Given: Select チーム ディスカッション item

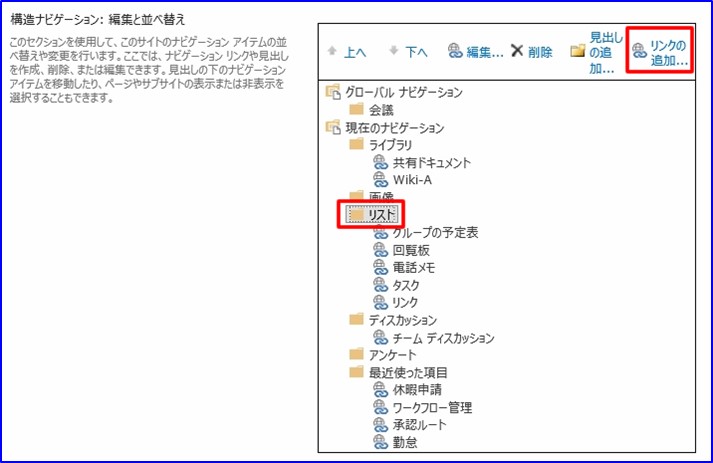Looking at the screenshot, I should 443,338.
